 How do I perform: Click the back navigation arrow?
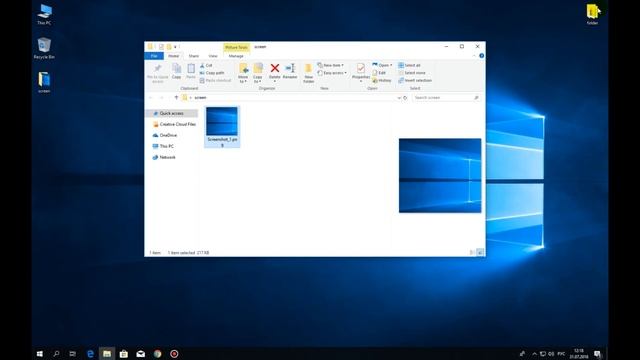(151, 98)
